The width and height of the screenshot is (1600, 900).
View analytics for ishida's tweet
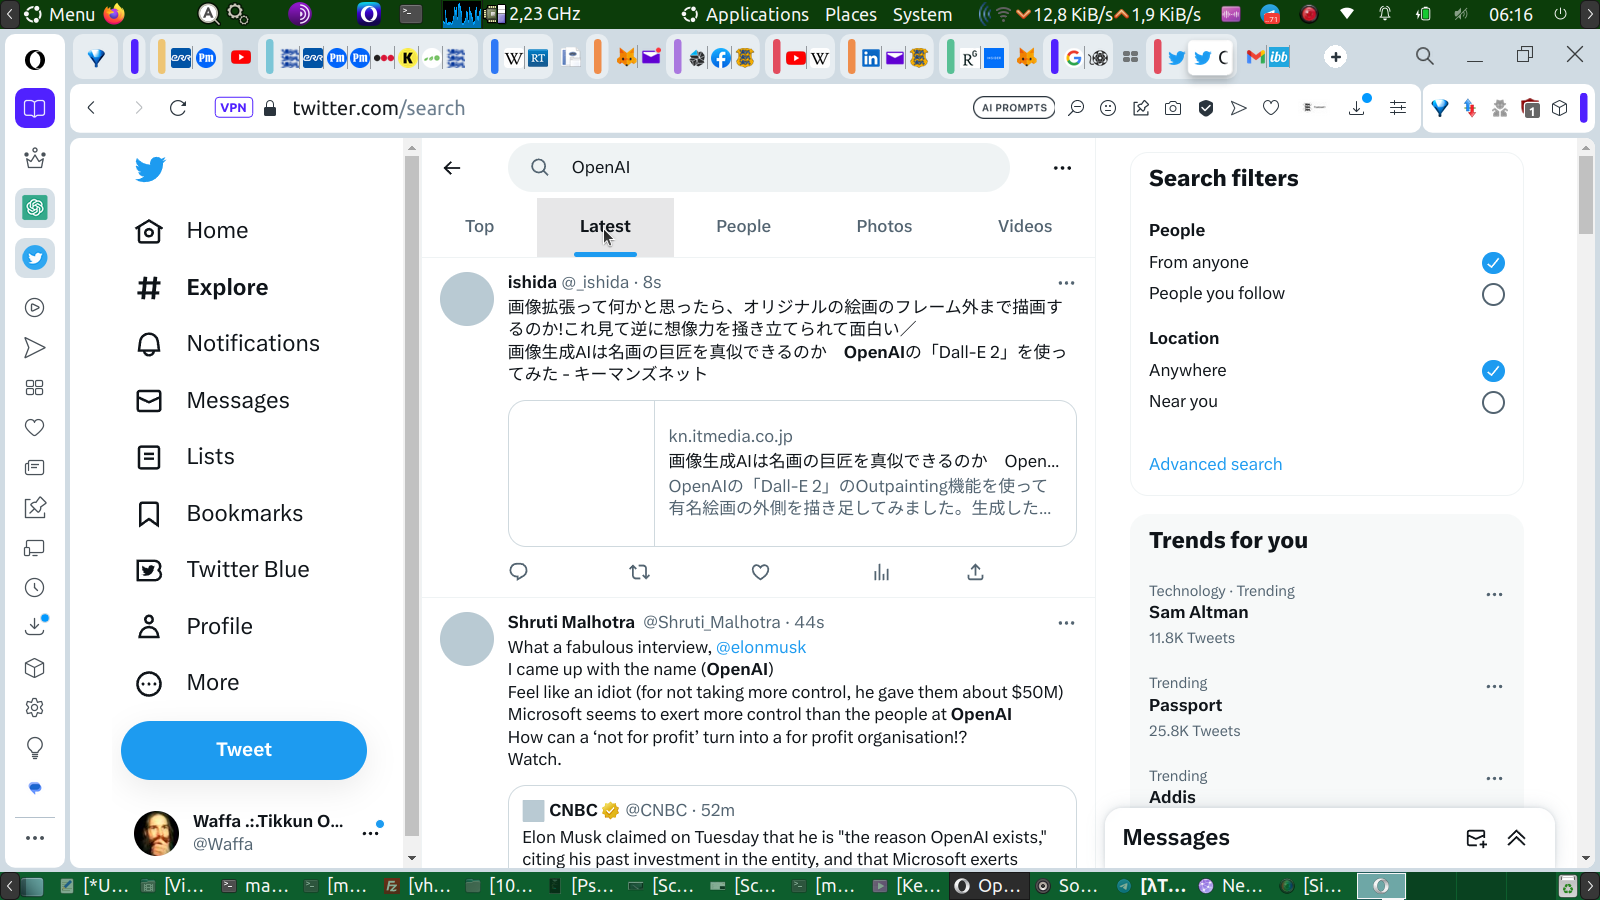pos(881,572)
